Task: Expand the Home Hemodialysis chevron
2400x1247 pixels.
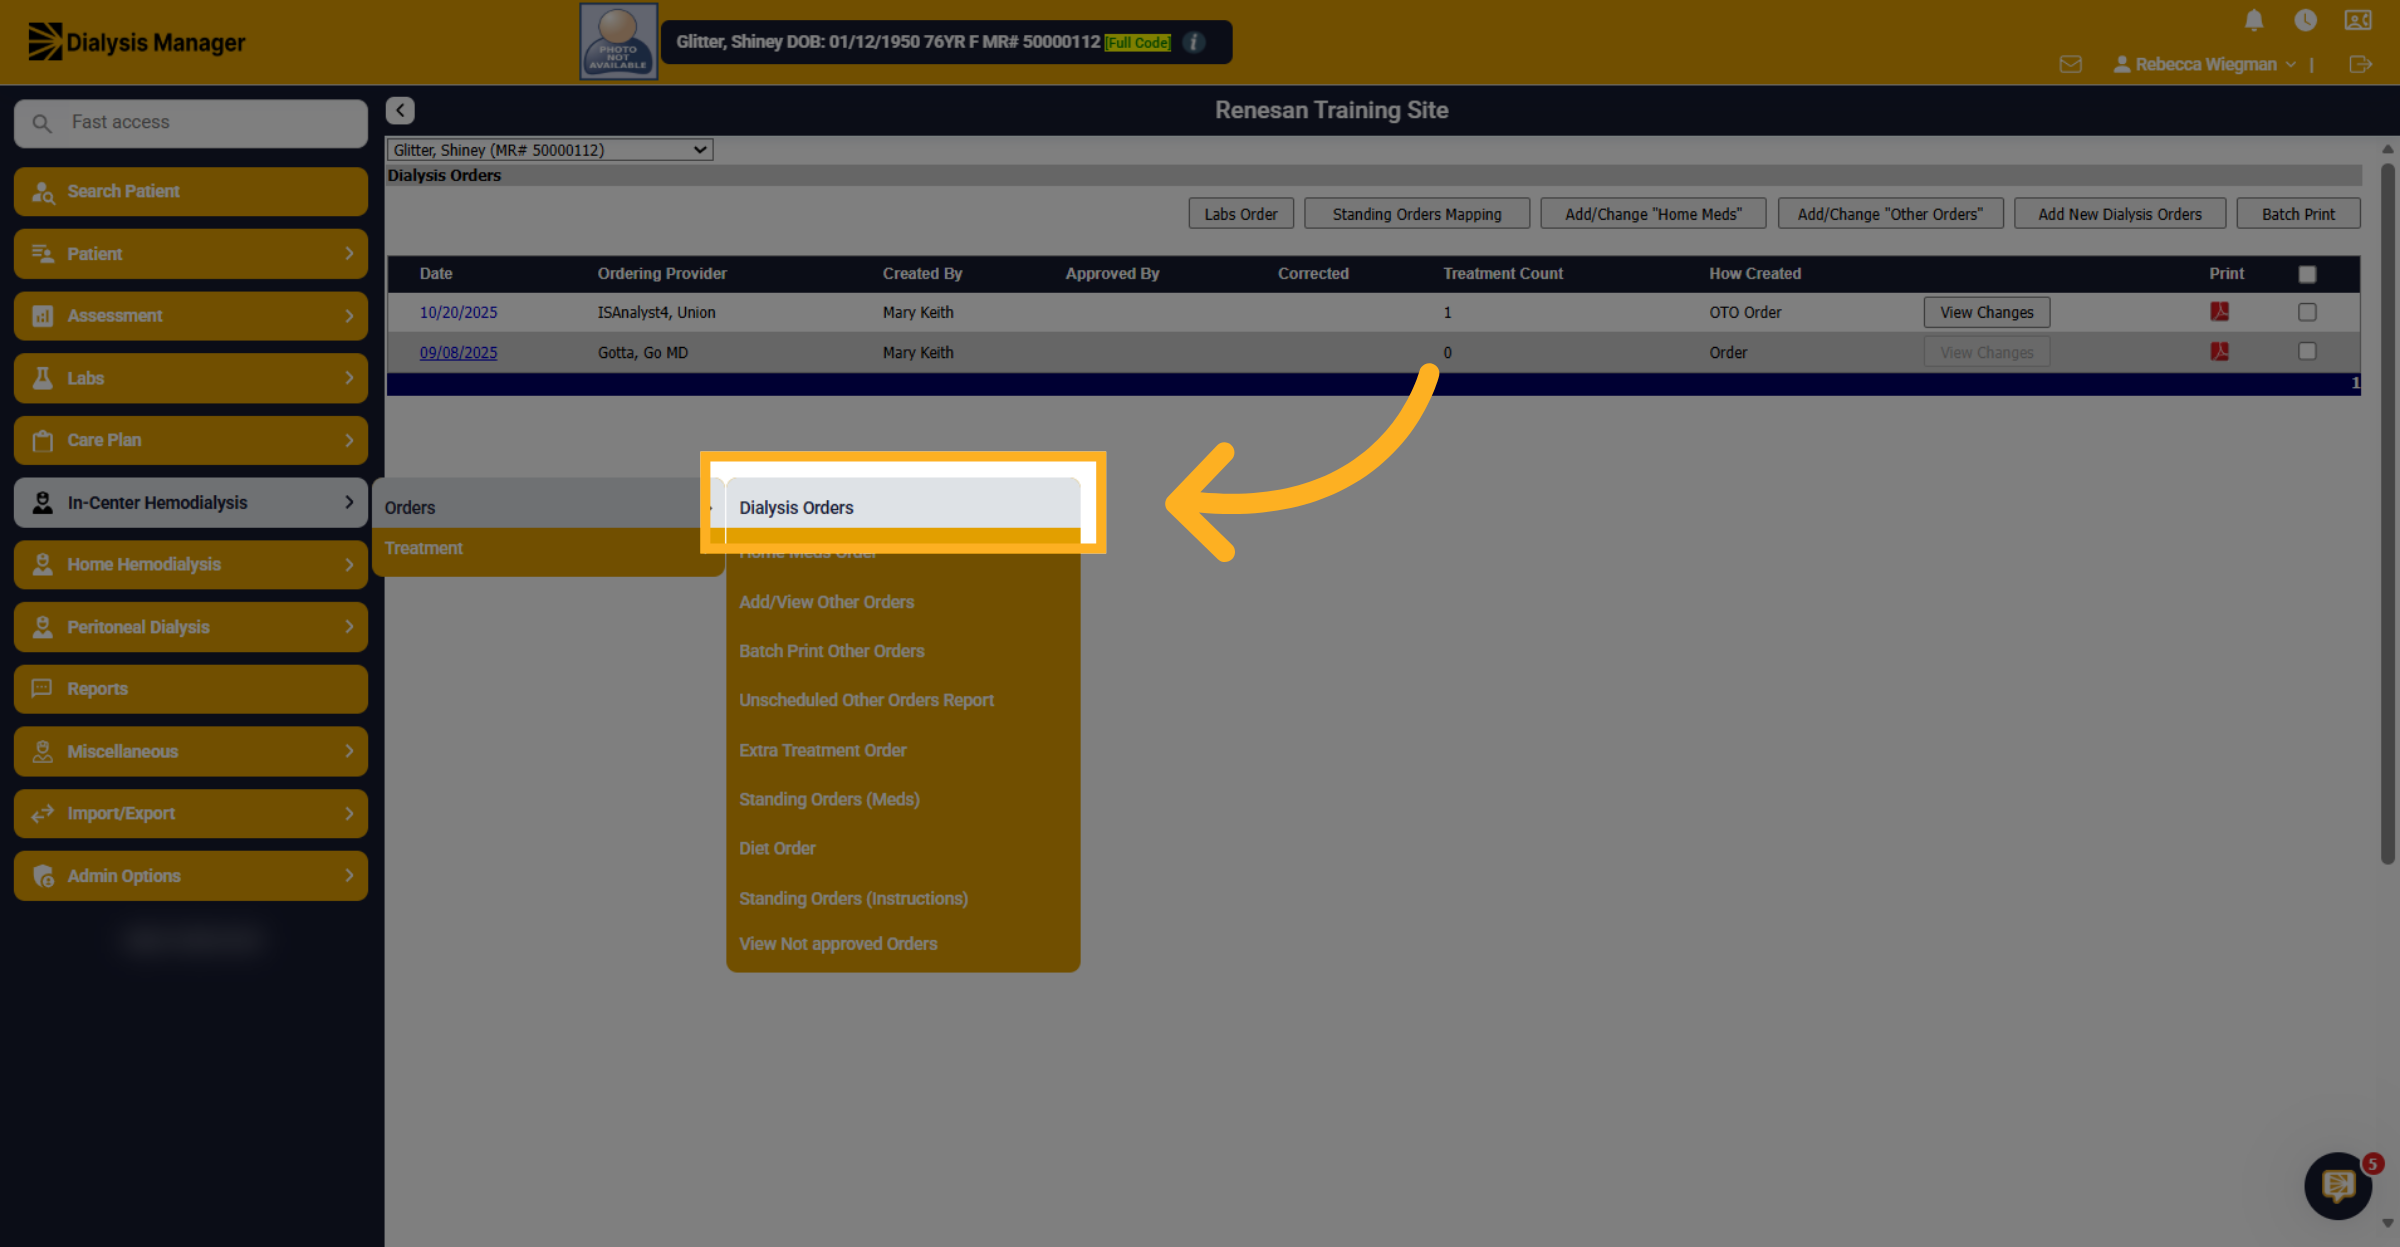Action: [349, 564]
